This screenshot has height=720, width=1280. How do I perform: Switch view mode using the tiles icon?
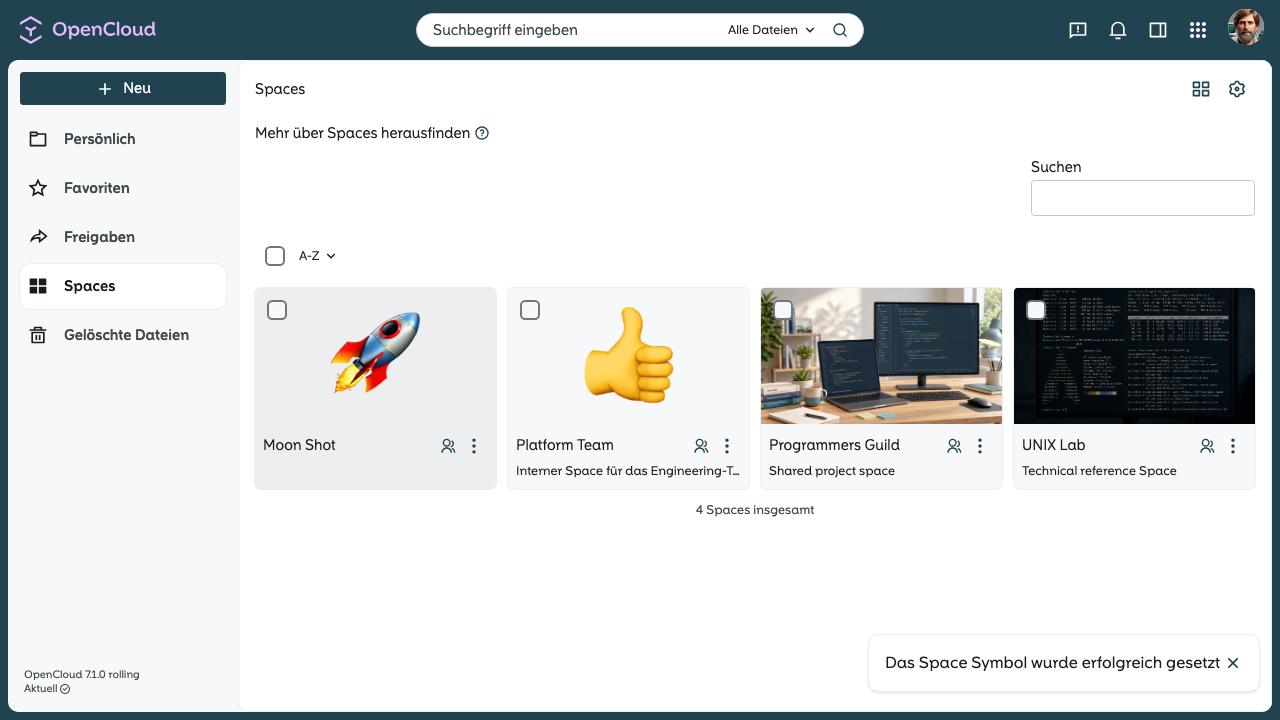pyautogui.click(x=1201, y=89)
